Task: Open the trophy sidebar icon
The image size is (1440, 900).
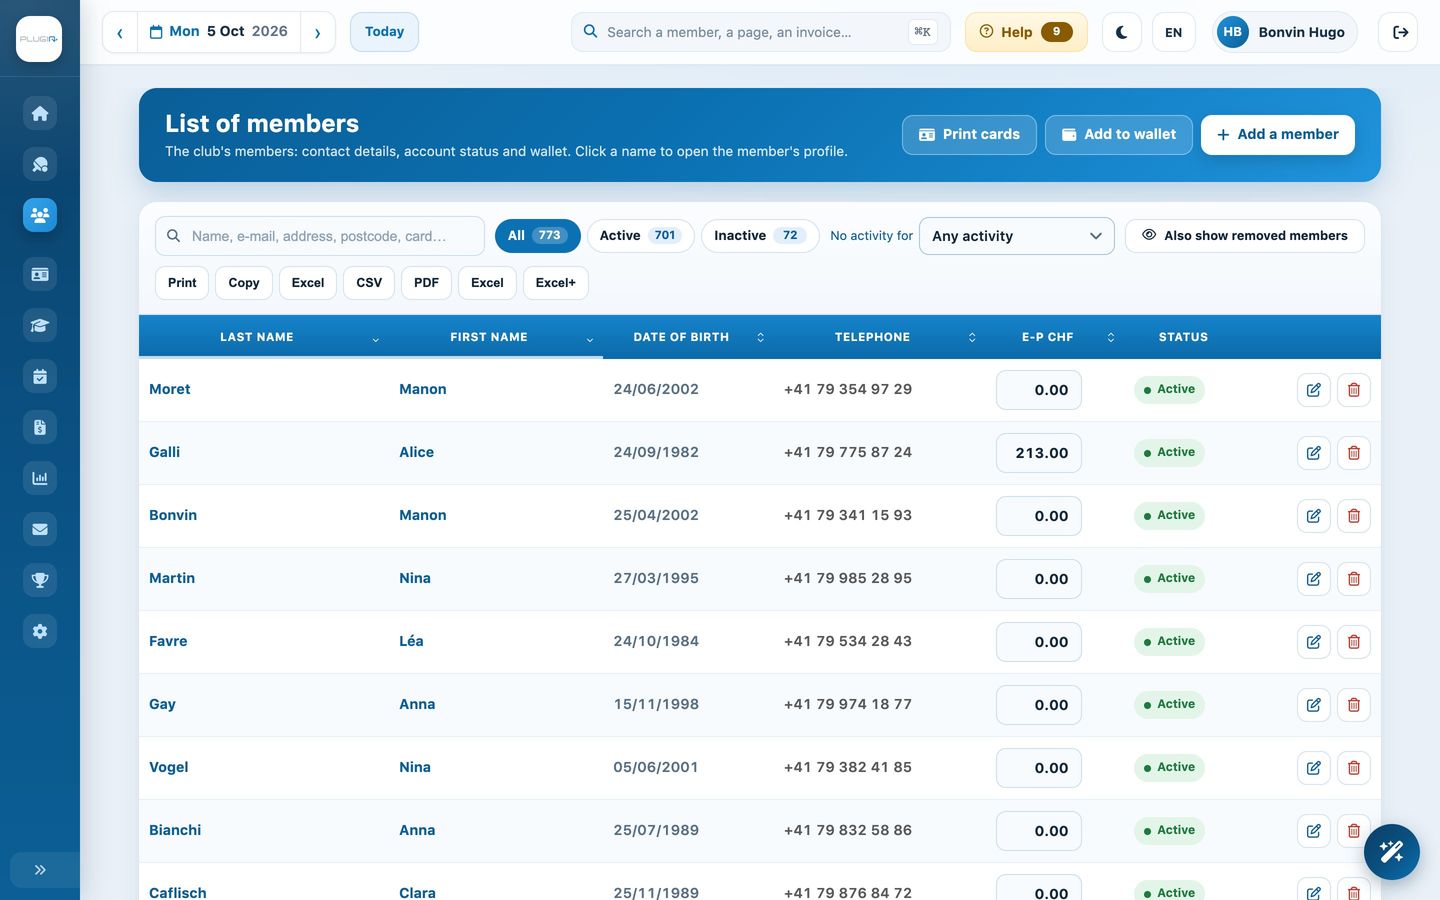Action: point(40,580)
